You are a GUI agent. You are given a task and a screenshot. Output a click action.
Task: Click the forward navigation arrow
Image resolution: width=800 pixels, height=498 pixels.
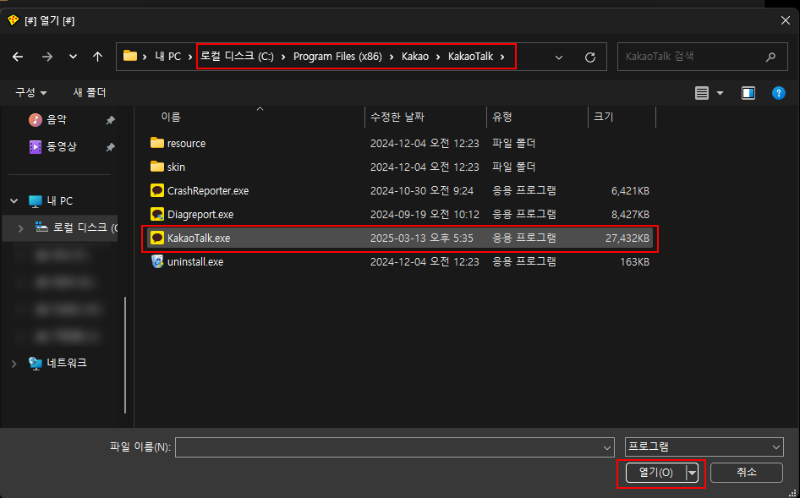[x=47, y=57]
